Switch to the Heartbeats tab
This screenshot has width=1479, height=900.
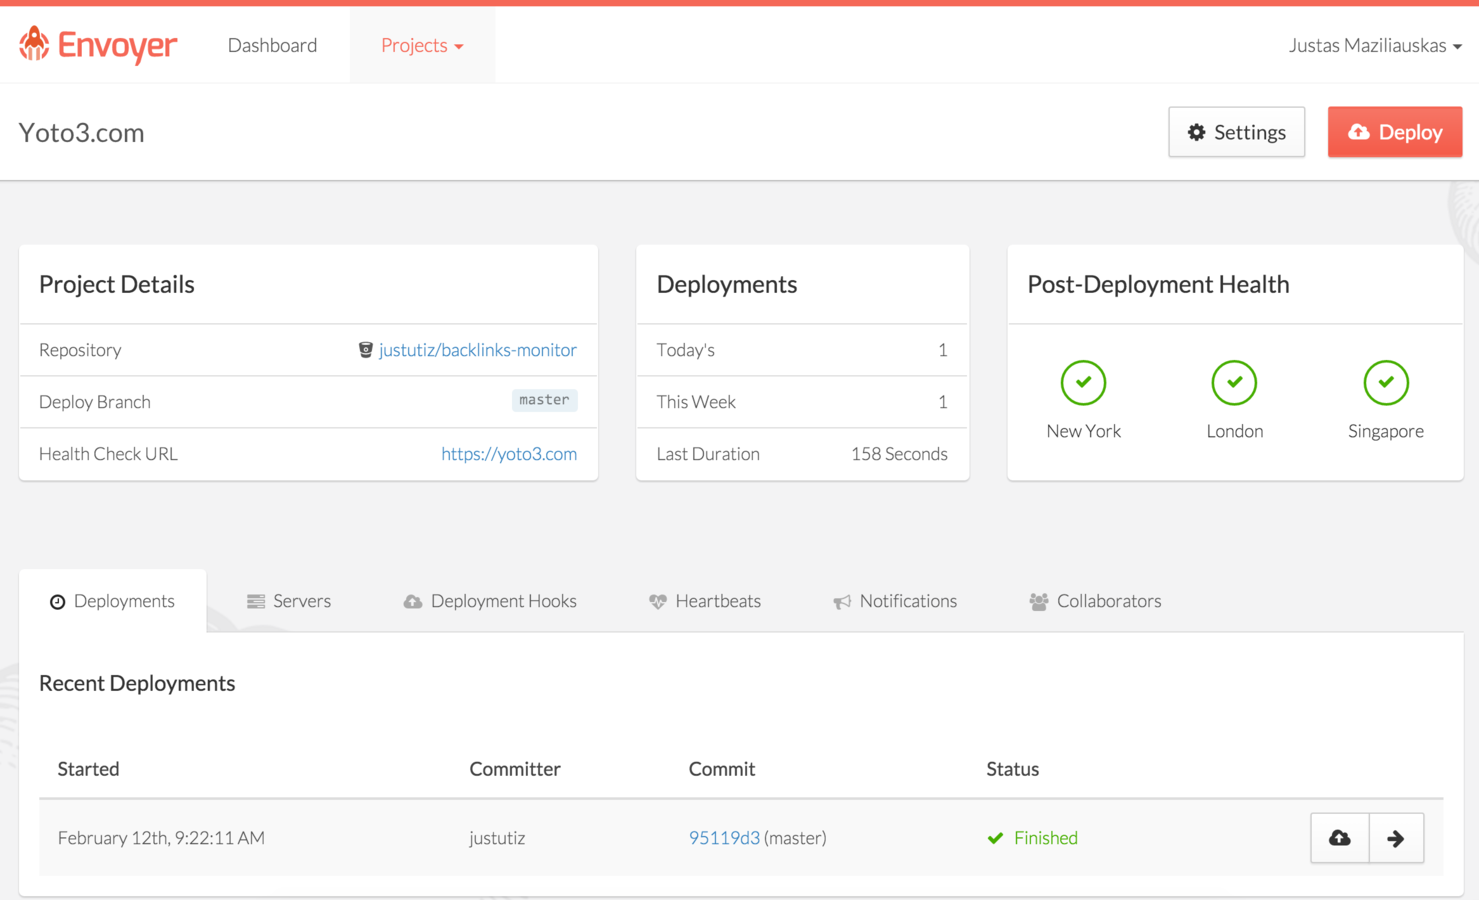[x=705, y=601]
